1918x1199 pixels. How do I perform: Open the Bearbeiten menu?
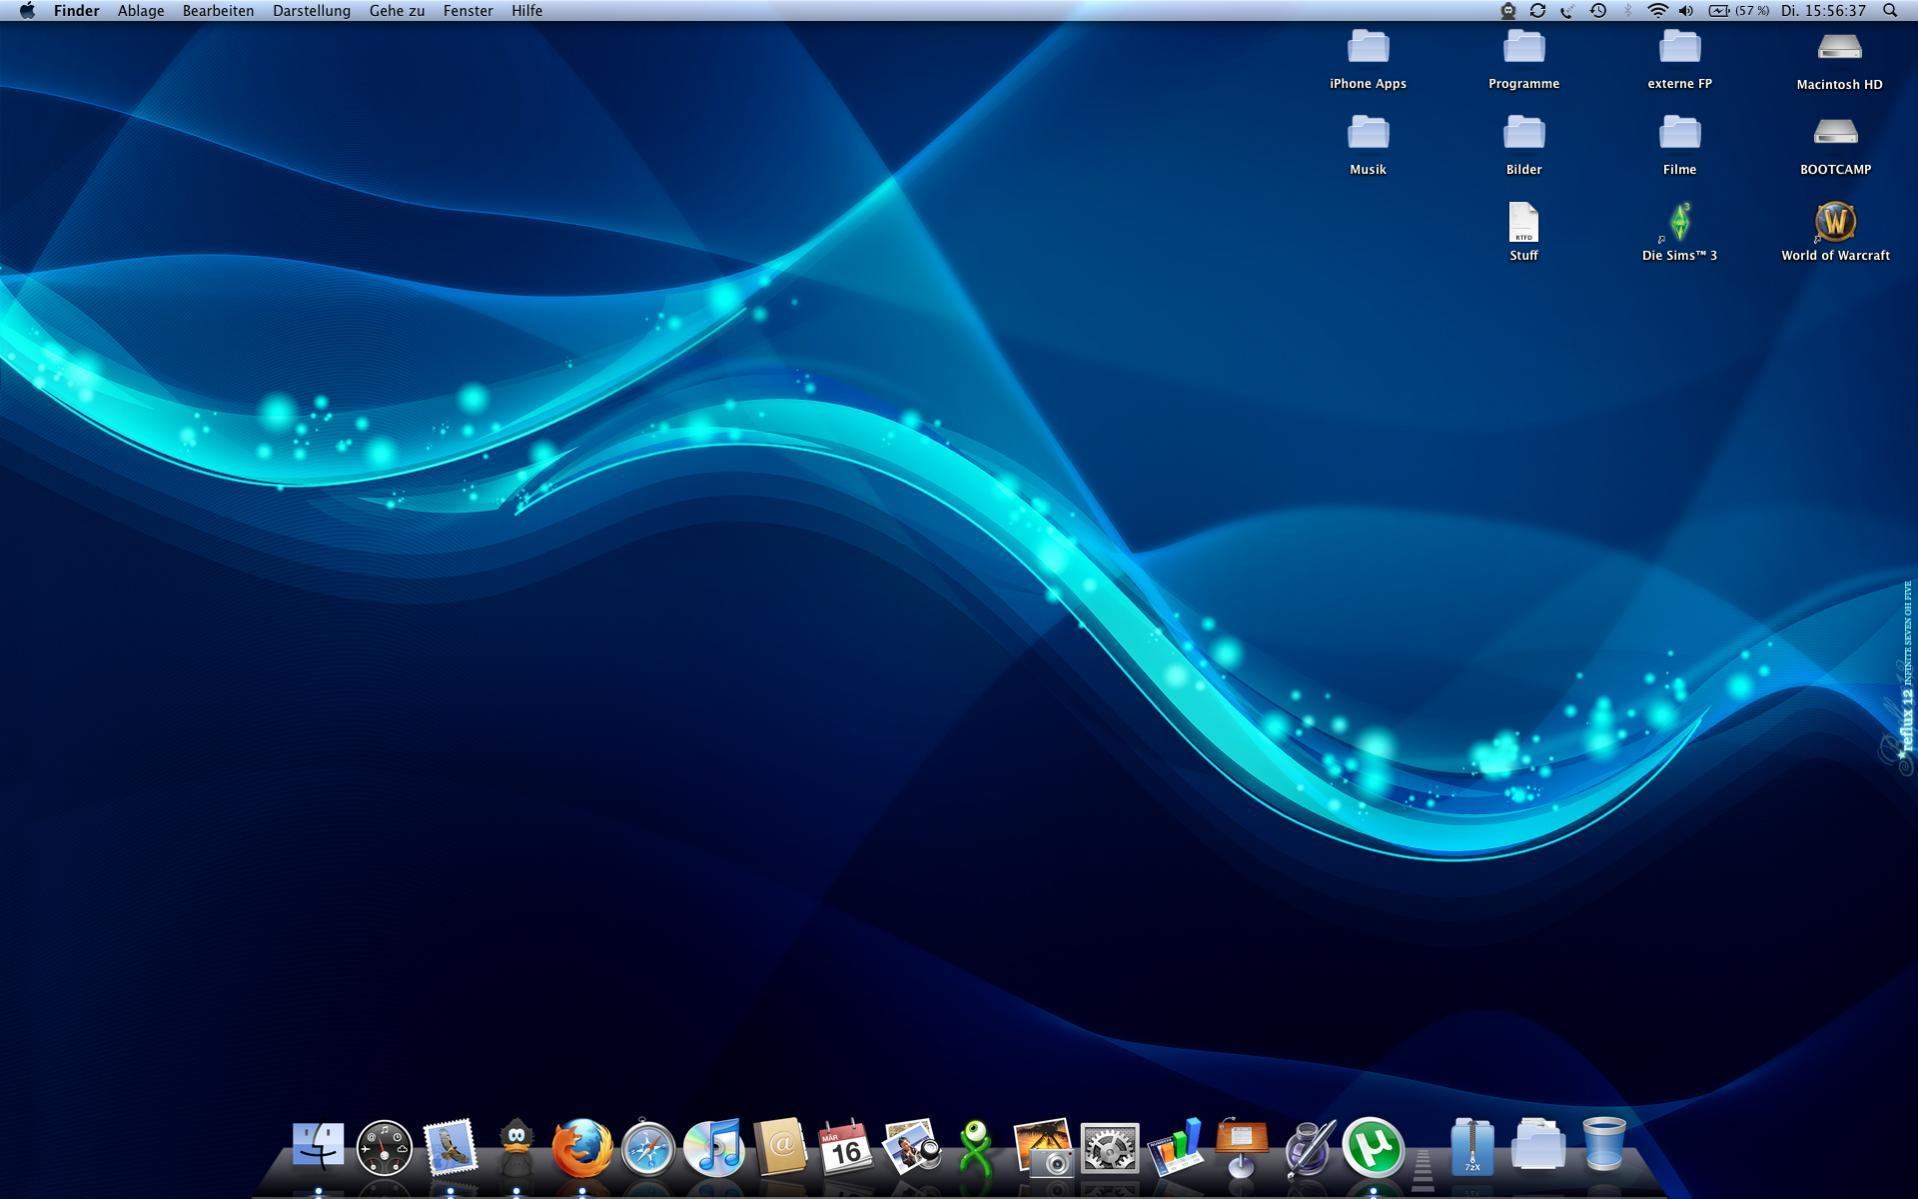tap(218, 11)
